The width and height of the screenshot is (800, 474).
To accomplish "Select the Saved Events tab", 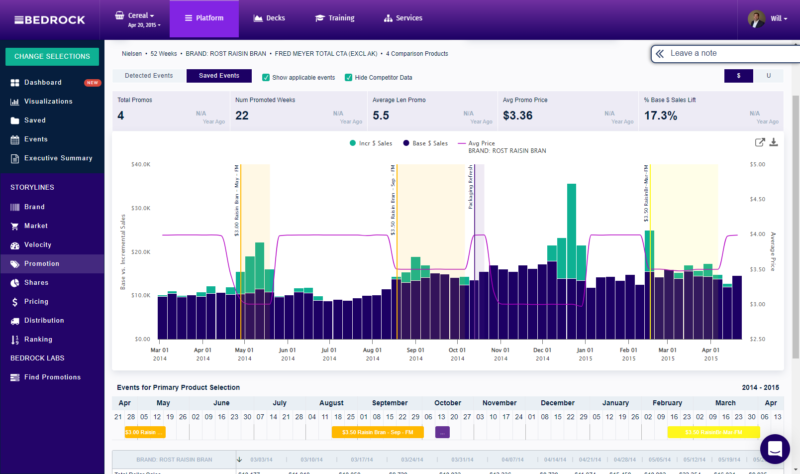I will (x=219, y=76).
